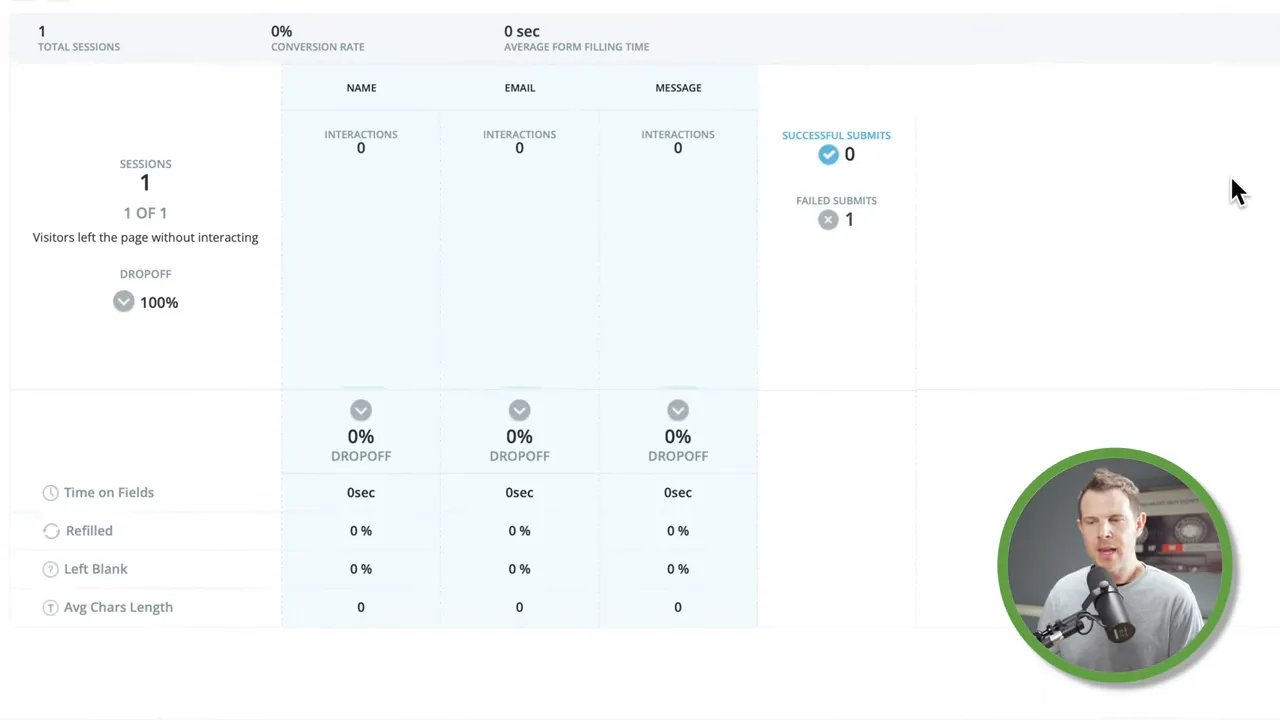Open the Failed Submits label
Screen dimensions: 1280x720
pyautogui.click(x=836, y=201)
